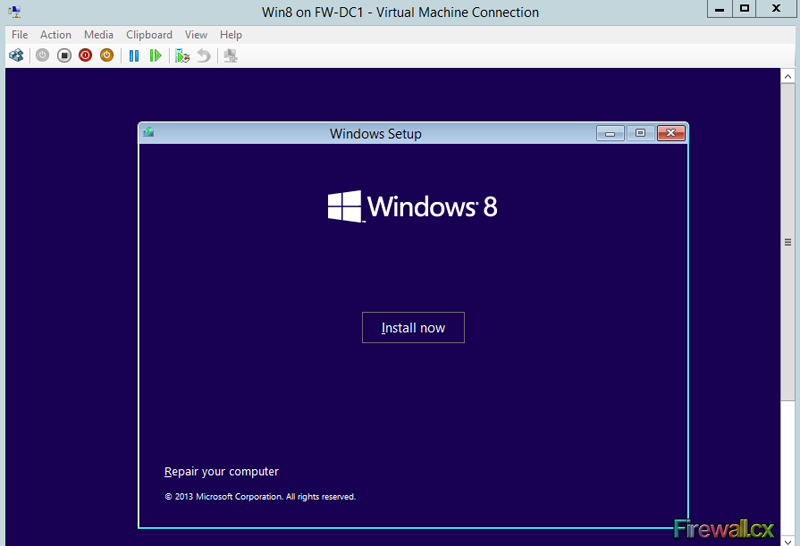The width and height of the screenshot is (800, 546).
Task: Maximize the Windows Setup dialog
Action: (x=640, y=133)
